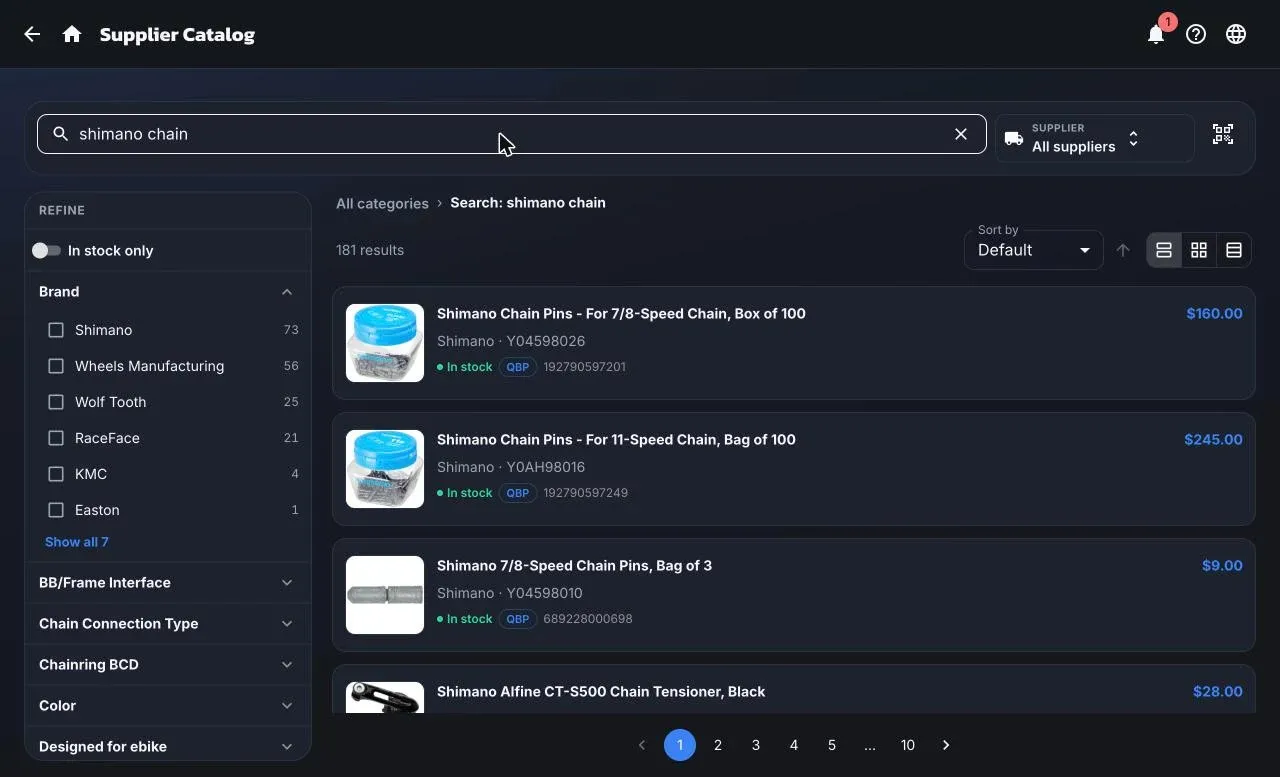Viewport: 1280px width, 777px height.
Task: Open the help question mark icon
Action: (1196, 34)
